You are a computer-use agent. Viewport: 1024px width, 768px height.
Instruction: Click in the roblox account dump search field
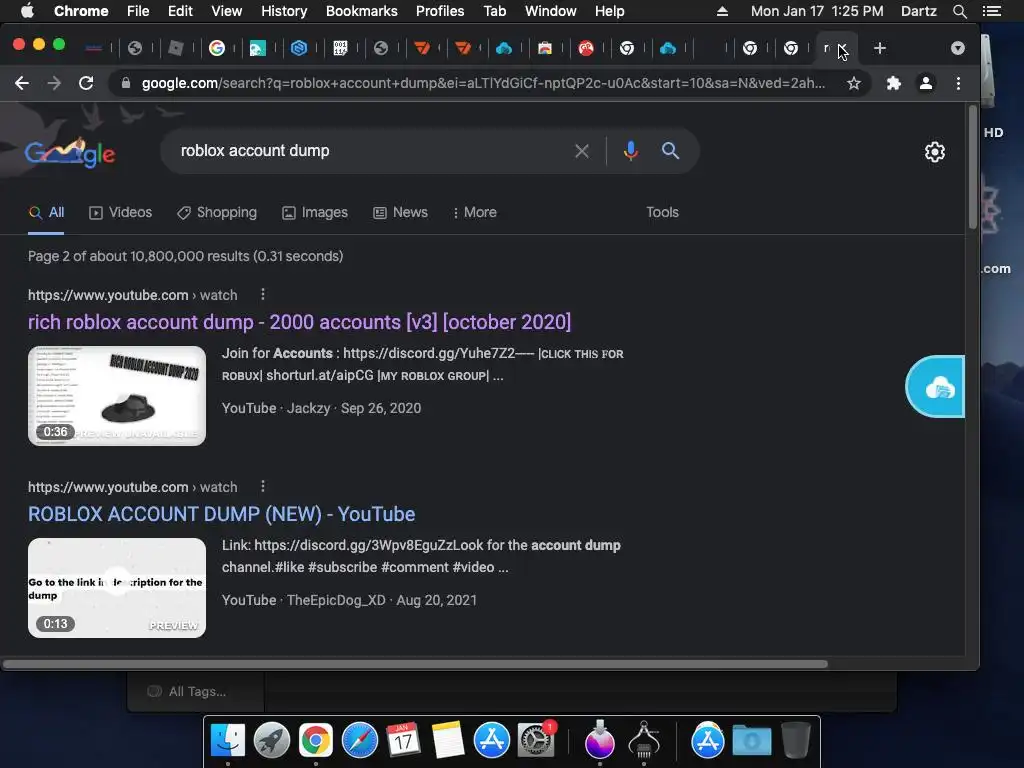click(372, 151)
